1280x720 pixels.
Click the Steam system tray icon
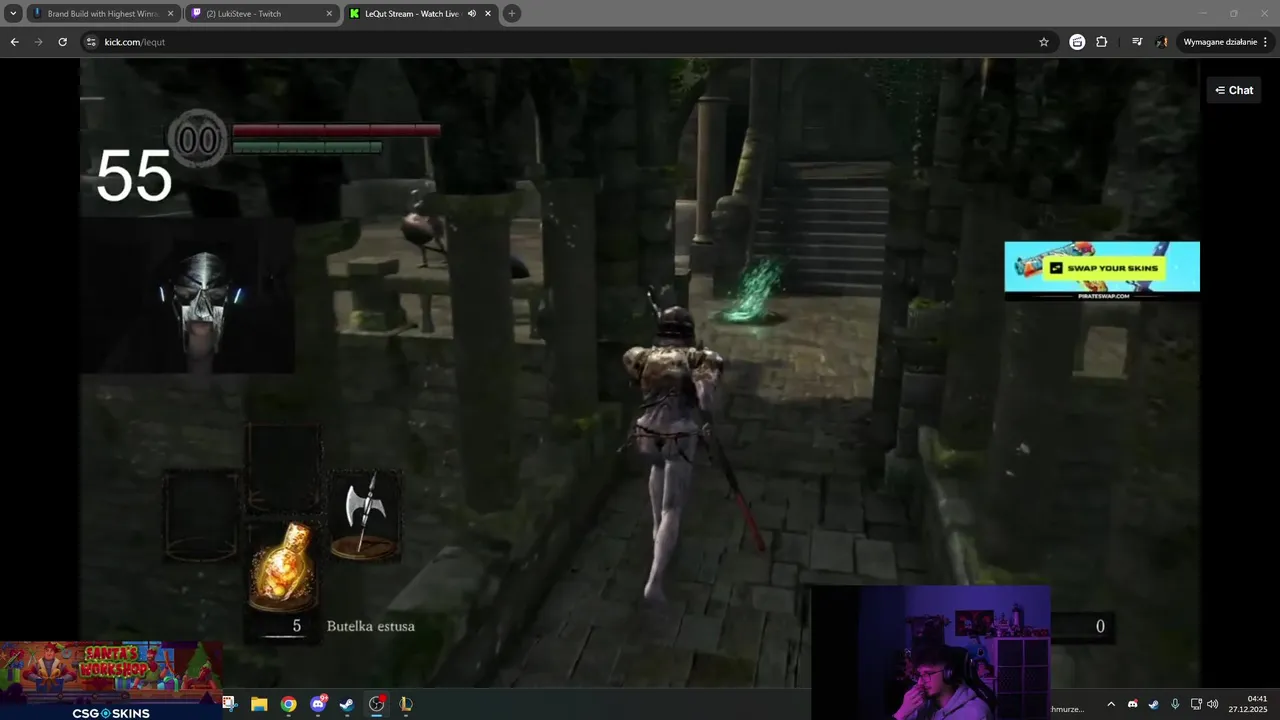coord(1153,704)
